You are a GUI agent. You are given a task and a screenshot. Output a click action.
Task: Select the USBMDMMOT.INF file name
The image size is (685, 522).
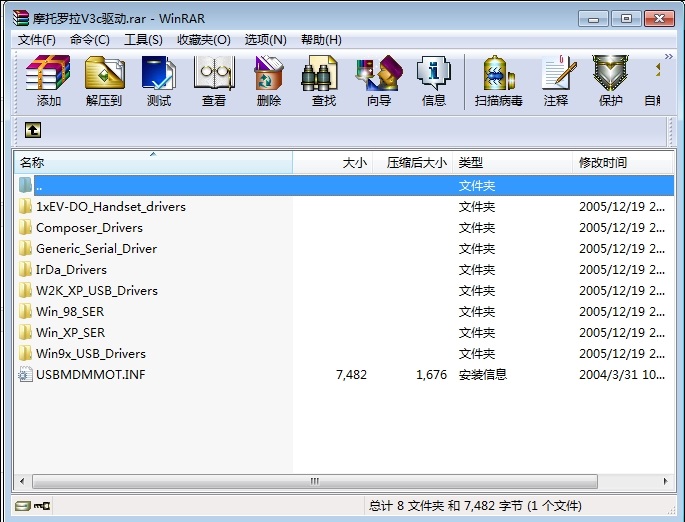[x=91, y=374]
